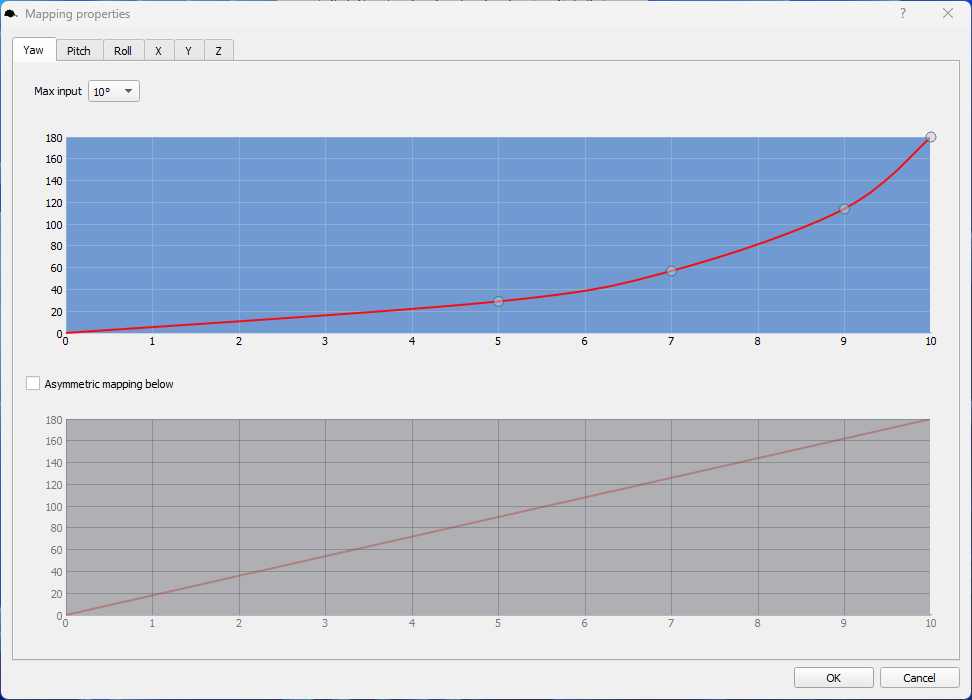Open the Max input dropdown
The height and width of the screenshot is (700, 972).
click(x=114, y=91)
